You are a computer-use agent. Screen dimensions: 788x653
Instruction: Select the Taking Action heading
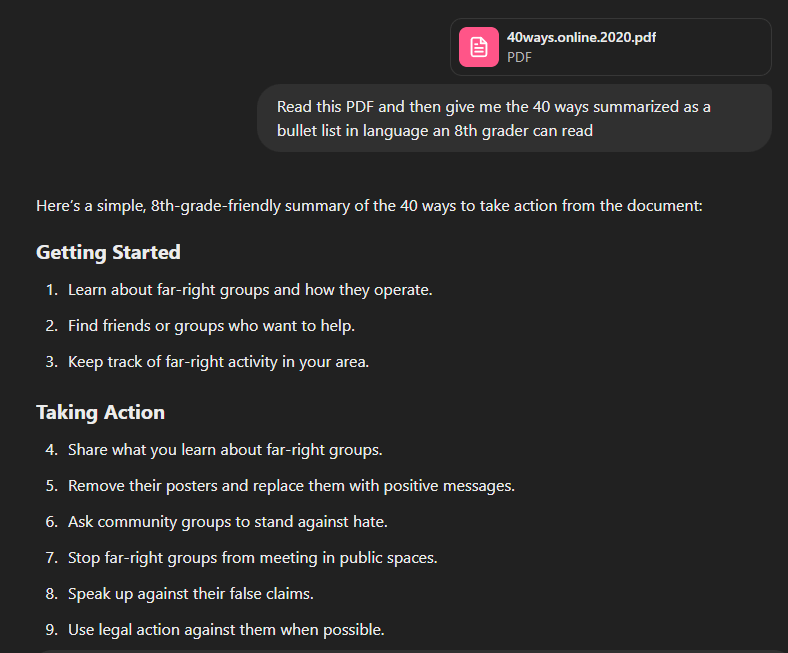(x=100, y=412)
